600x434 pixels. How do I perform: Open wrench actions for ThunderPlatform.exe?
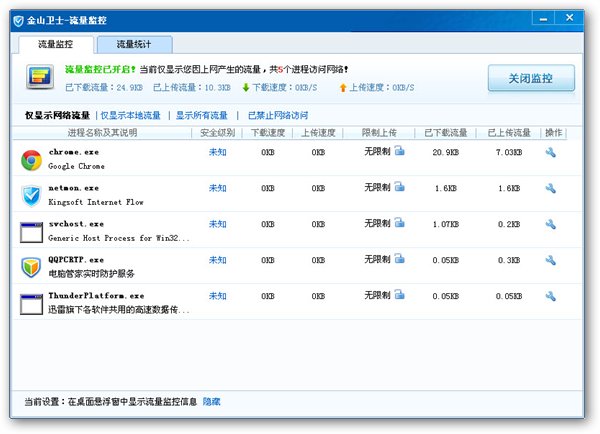coord(551,296)
